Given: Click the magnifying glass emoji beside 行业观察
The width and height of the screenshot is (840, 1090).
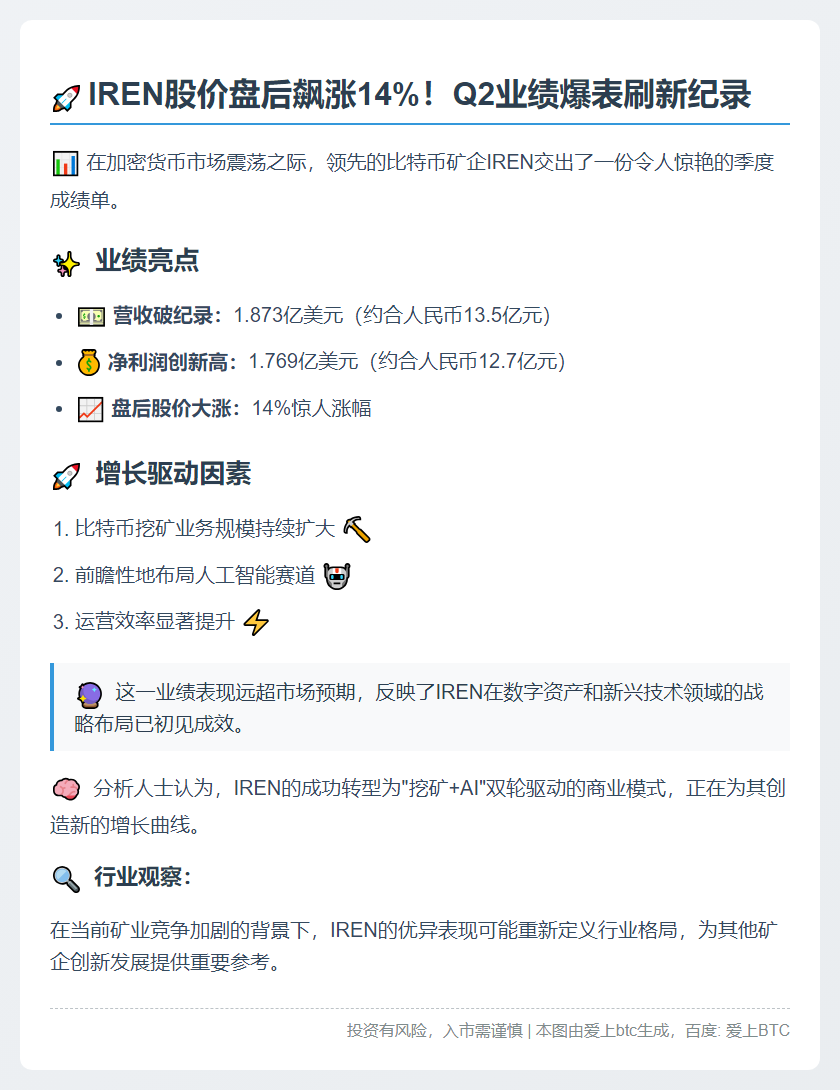Looking at the screenshot, I should (66, 879).
